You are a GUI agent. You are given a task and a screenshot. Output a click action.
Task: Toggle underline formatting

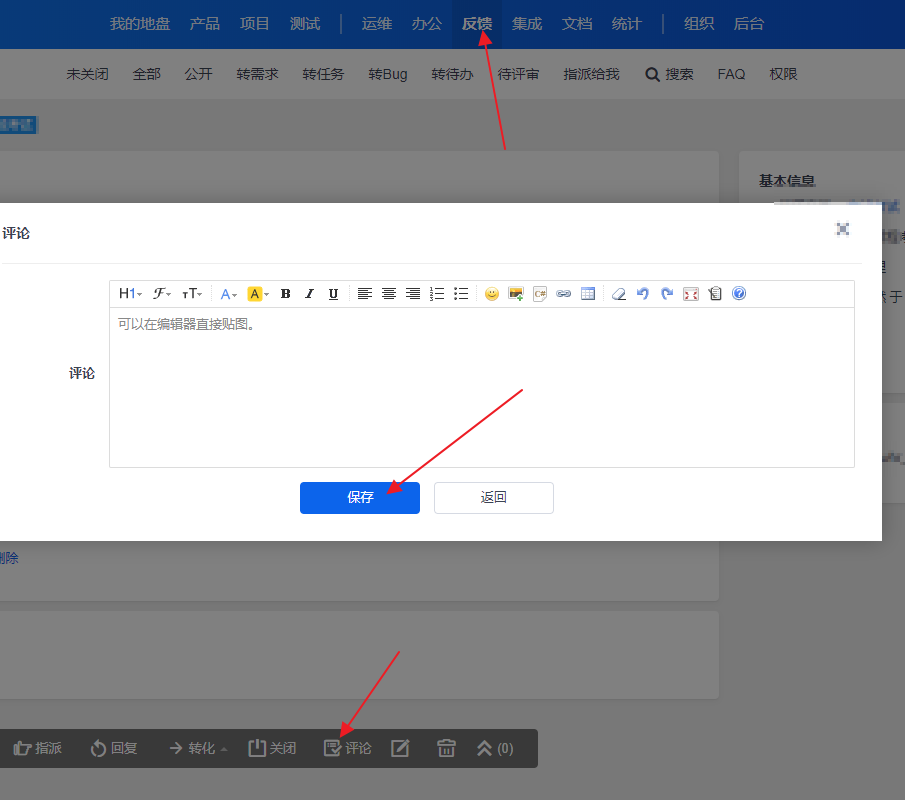tap(333, 294)
